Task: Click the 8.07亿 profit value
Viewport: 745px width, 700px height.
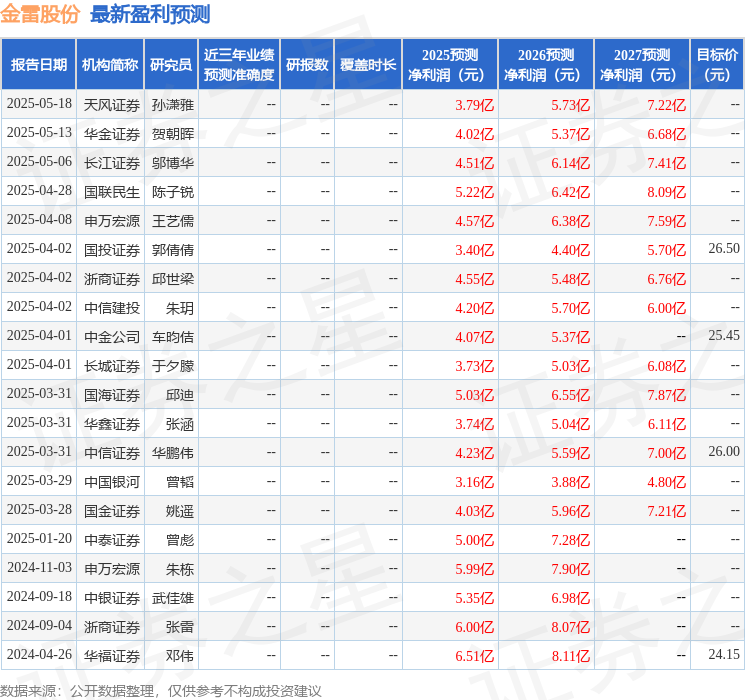Action: (x=570, y=627)
